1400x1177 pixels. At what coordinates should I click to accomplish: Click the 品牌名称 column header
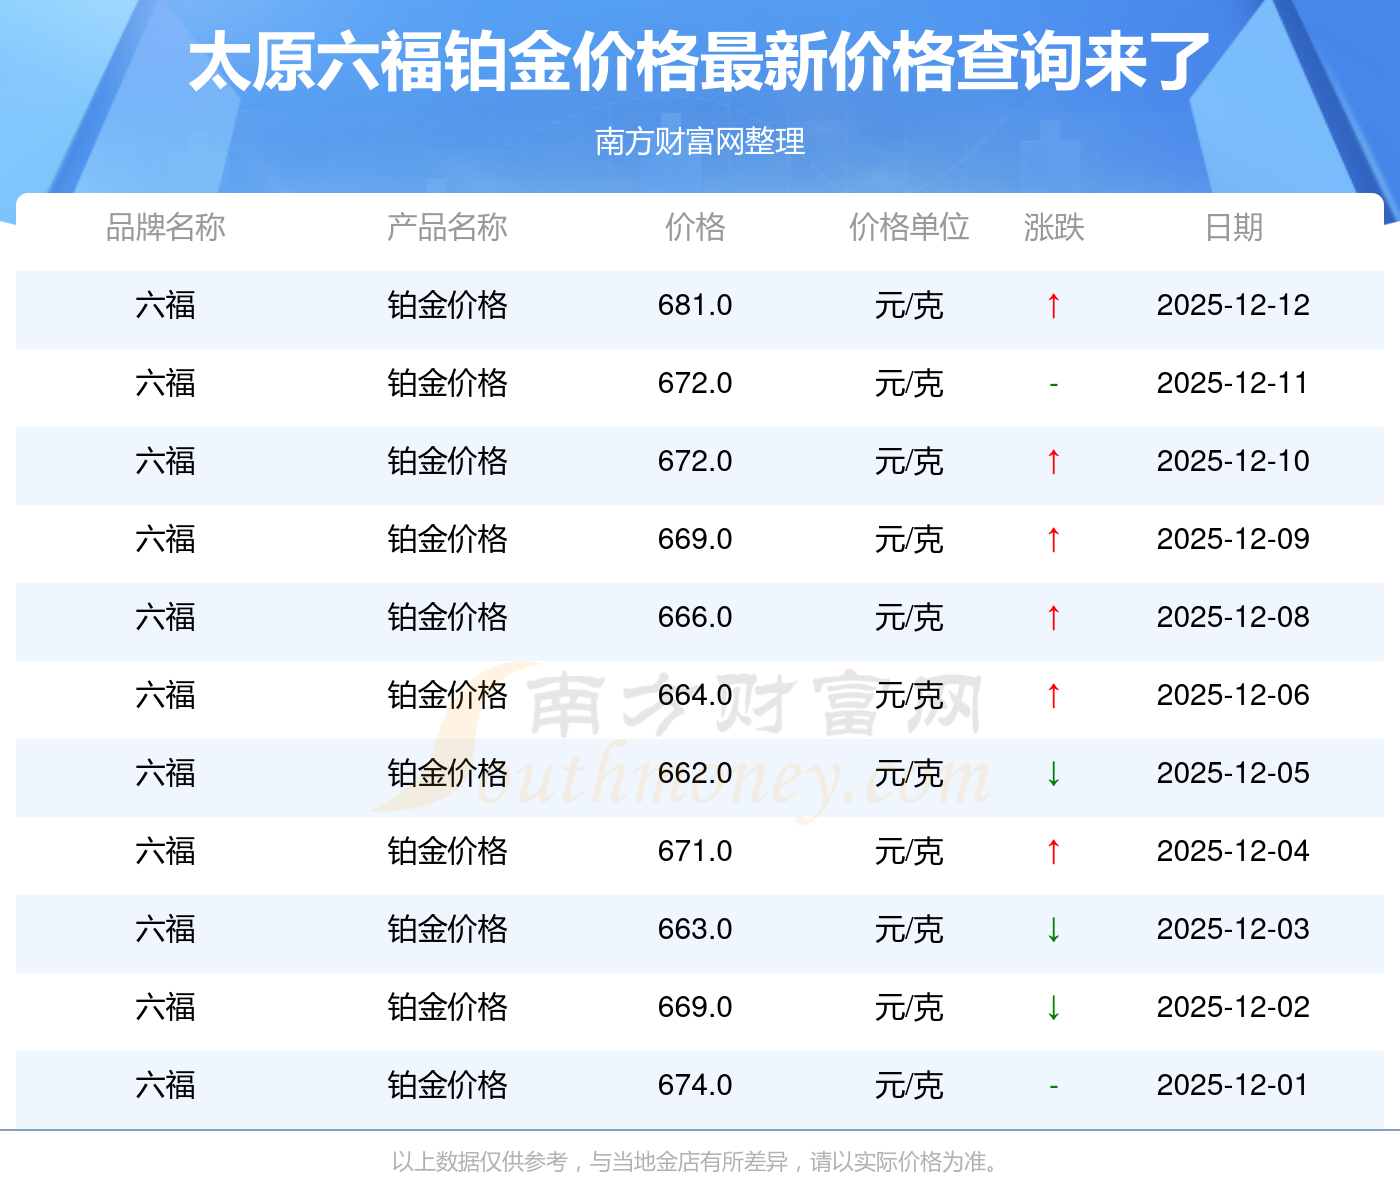pos(165,228)
